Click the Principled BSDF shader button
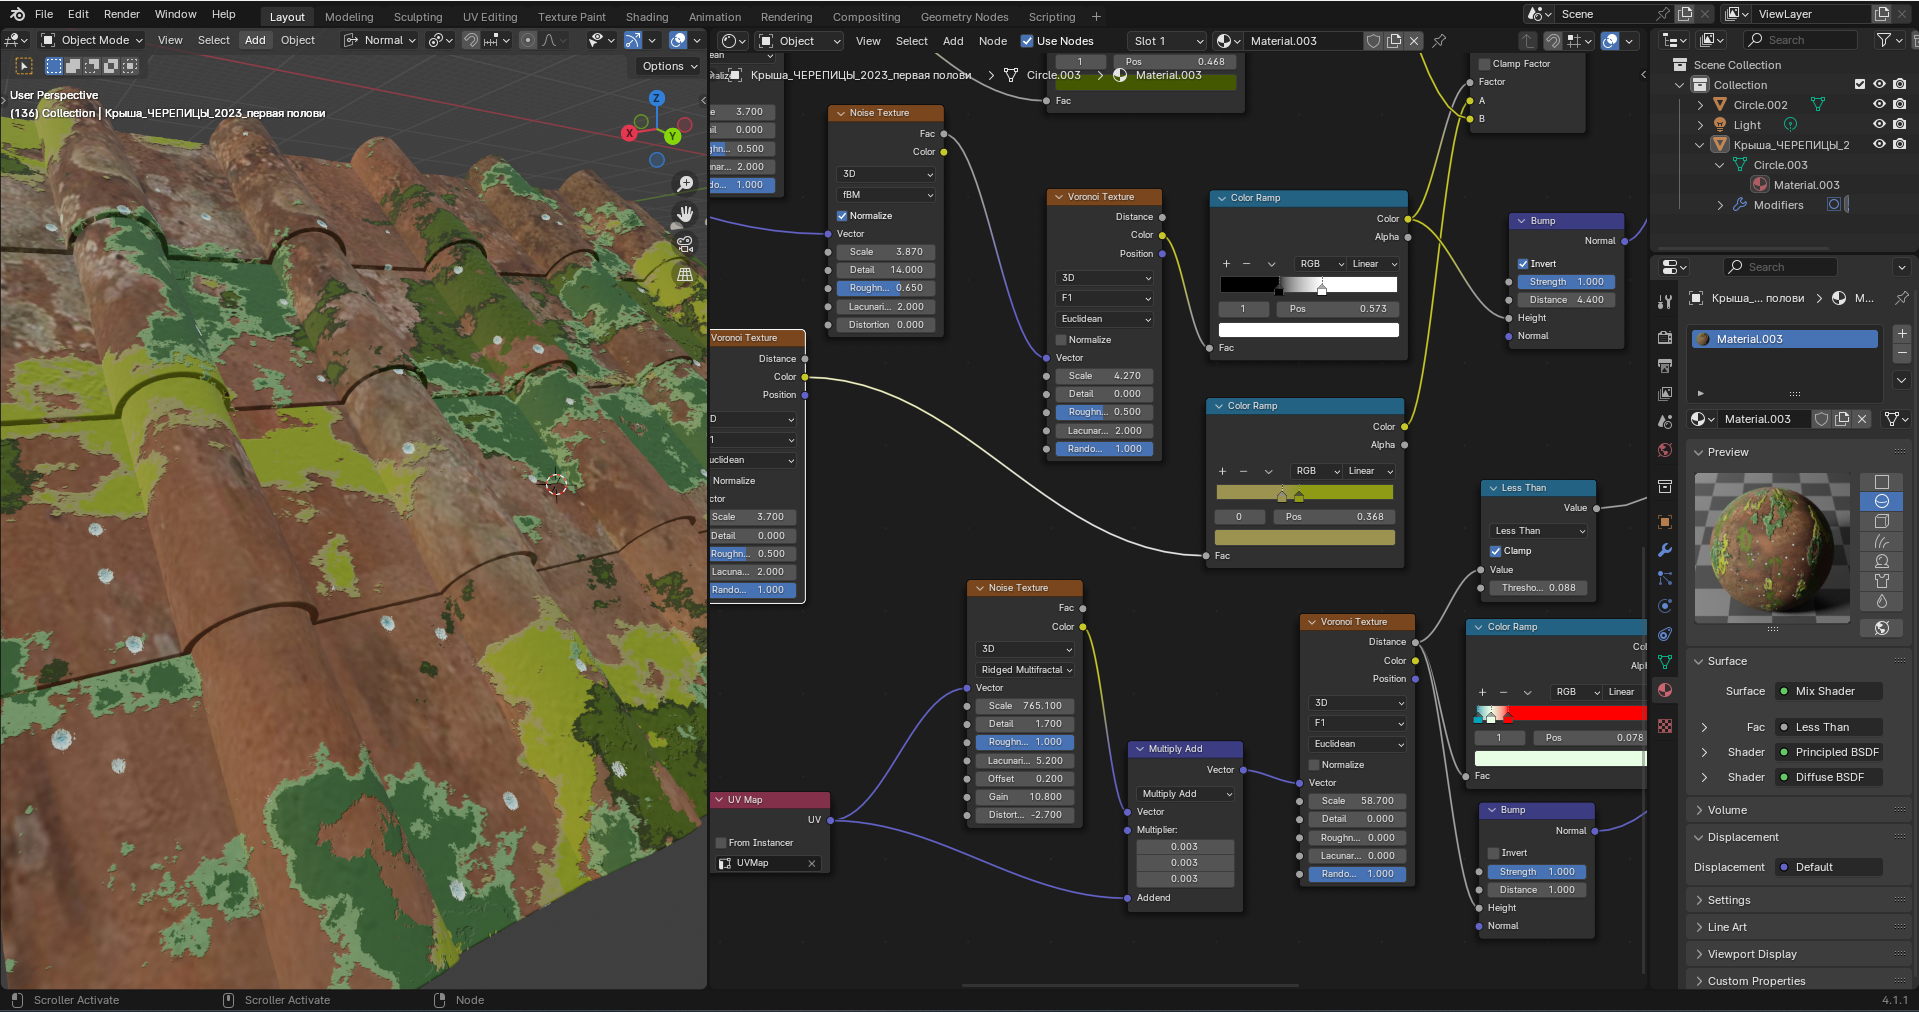 [x=1829, y=752]
